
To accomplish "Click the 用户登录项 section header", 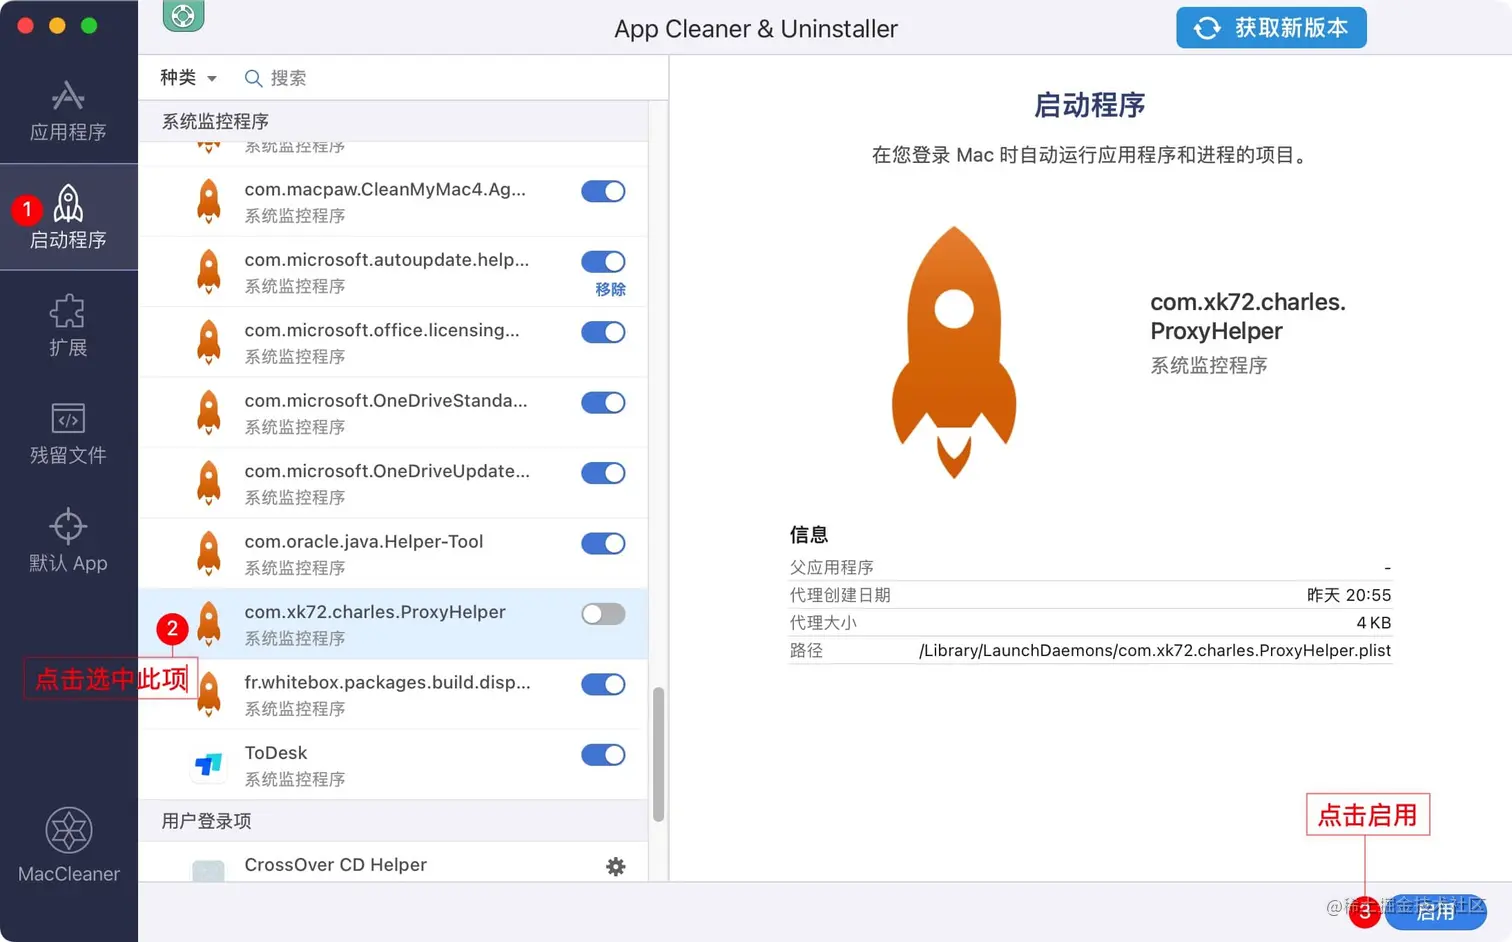I will (x=206, y=821).
